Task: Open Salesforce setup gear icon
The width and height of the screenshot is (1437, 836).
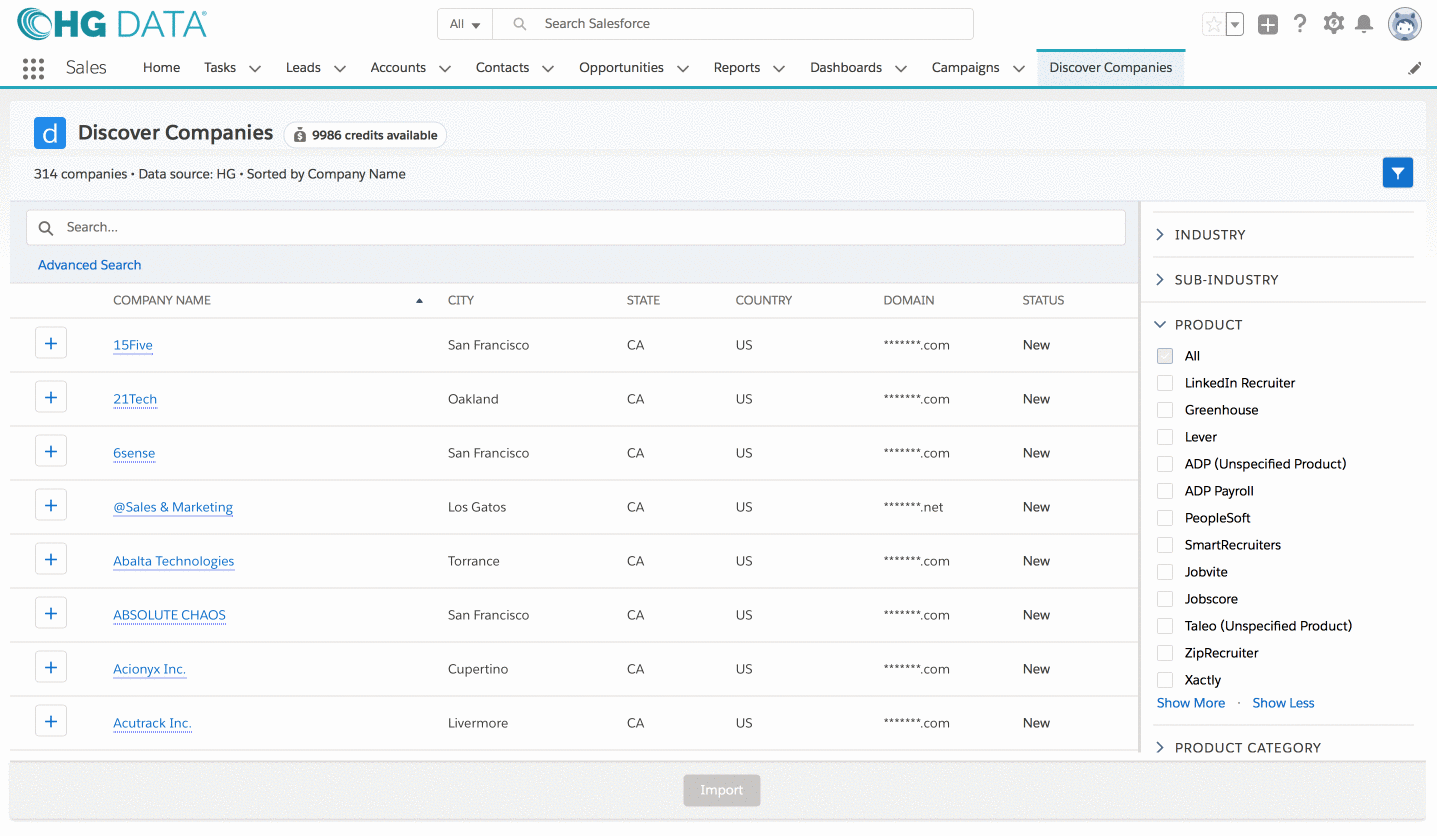Action: [1333, 24]
